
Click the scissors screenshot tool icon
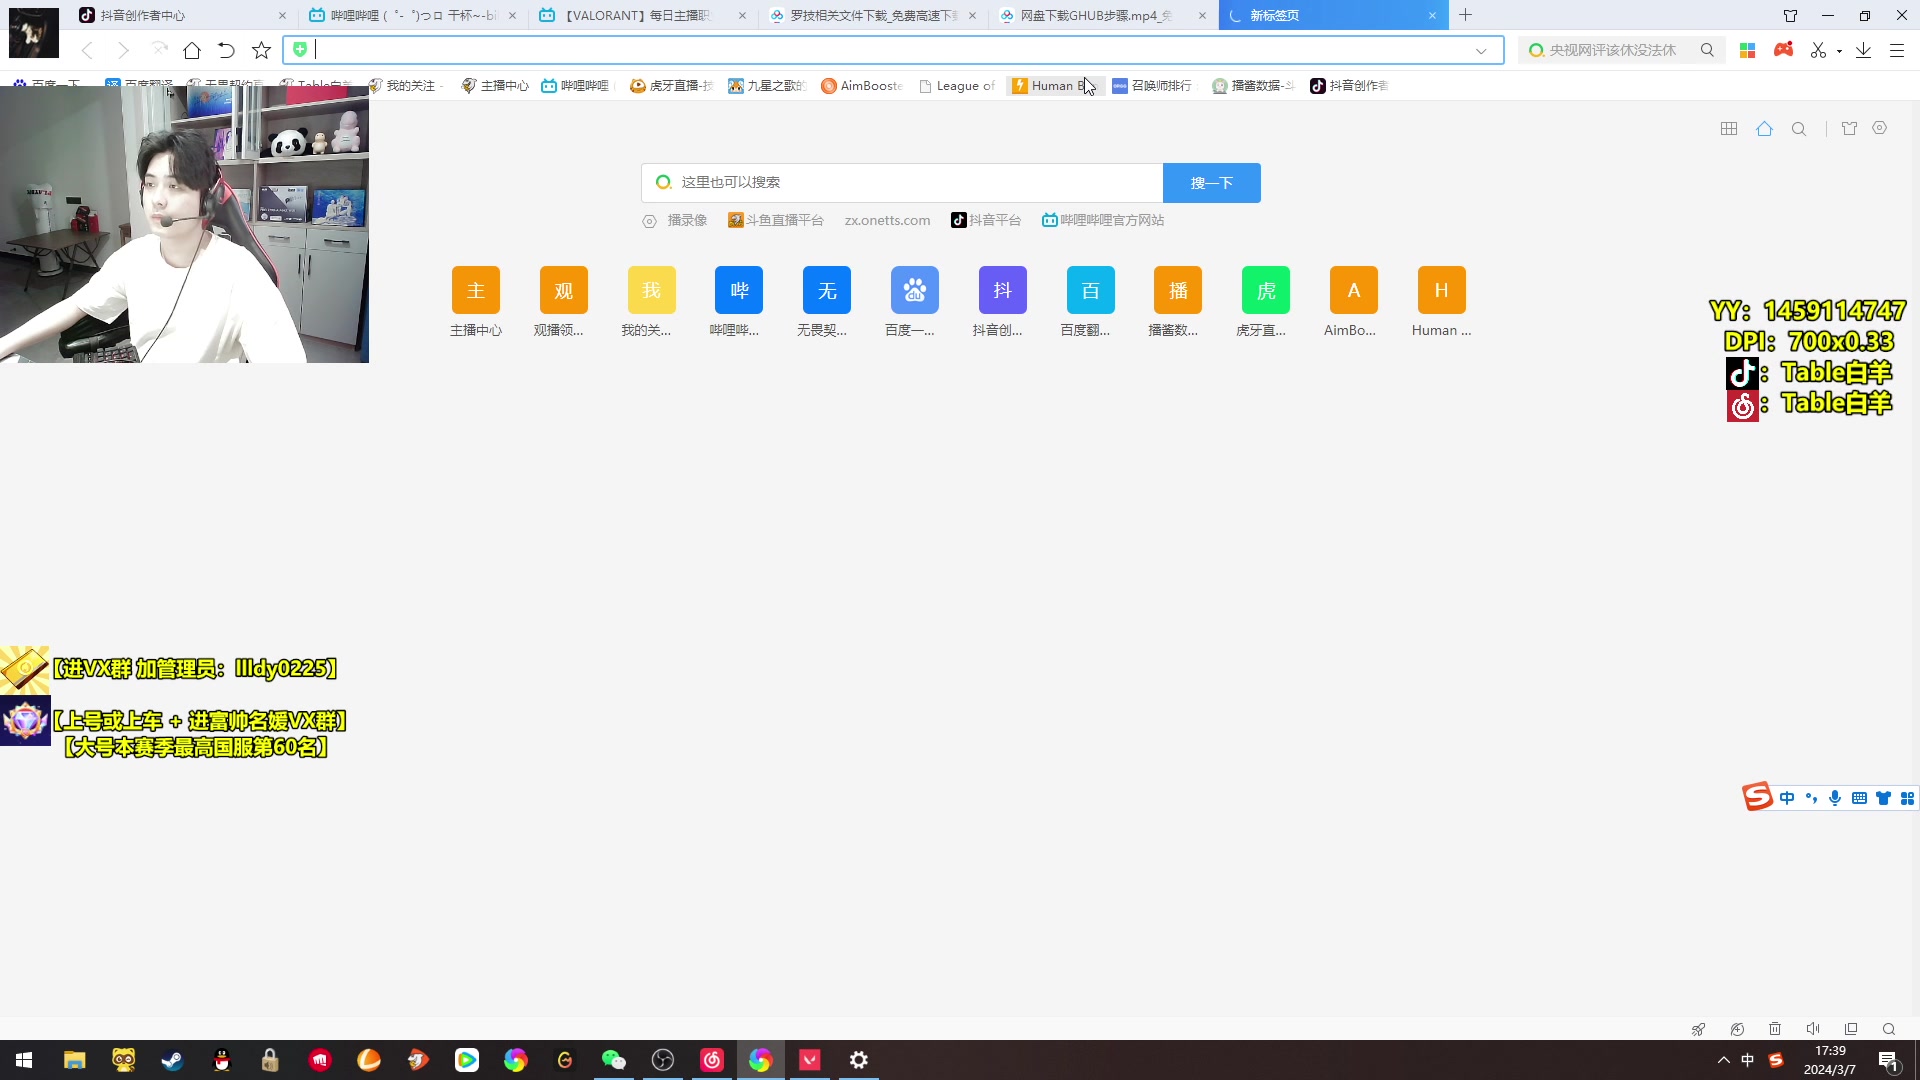pyautogui.click(x=1817, y=50)
